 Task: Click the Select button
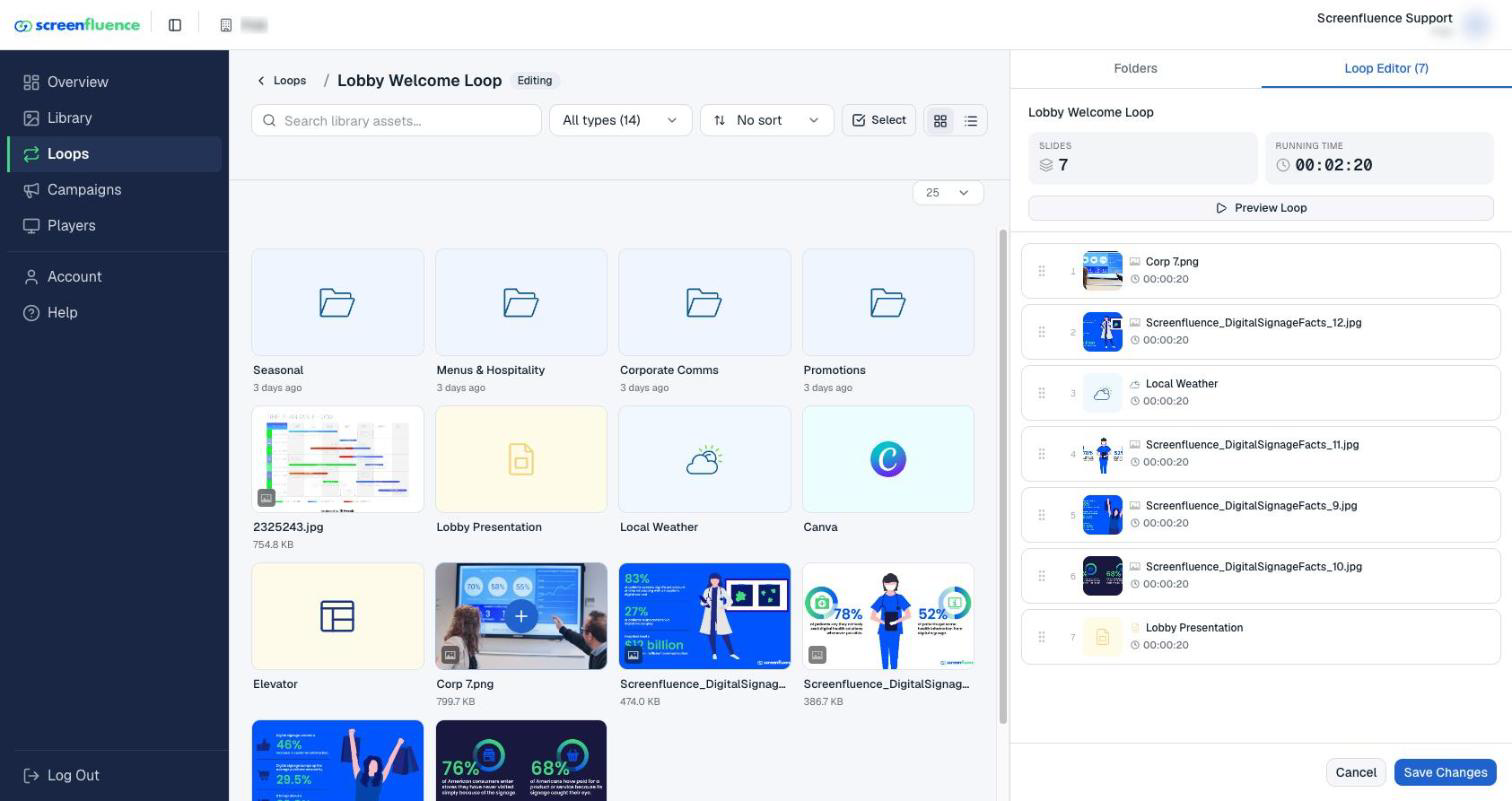[879, 120]
